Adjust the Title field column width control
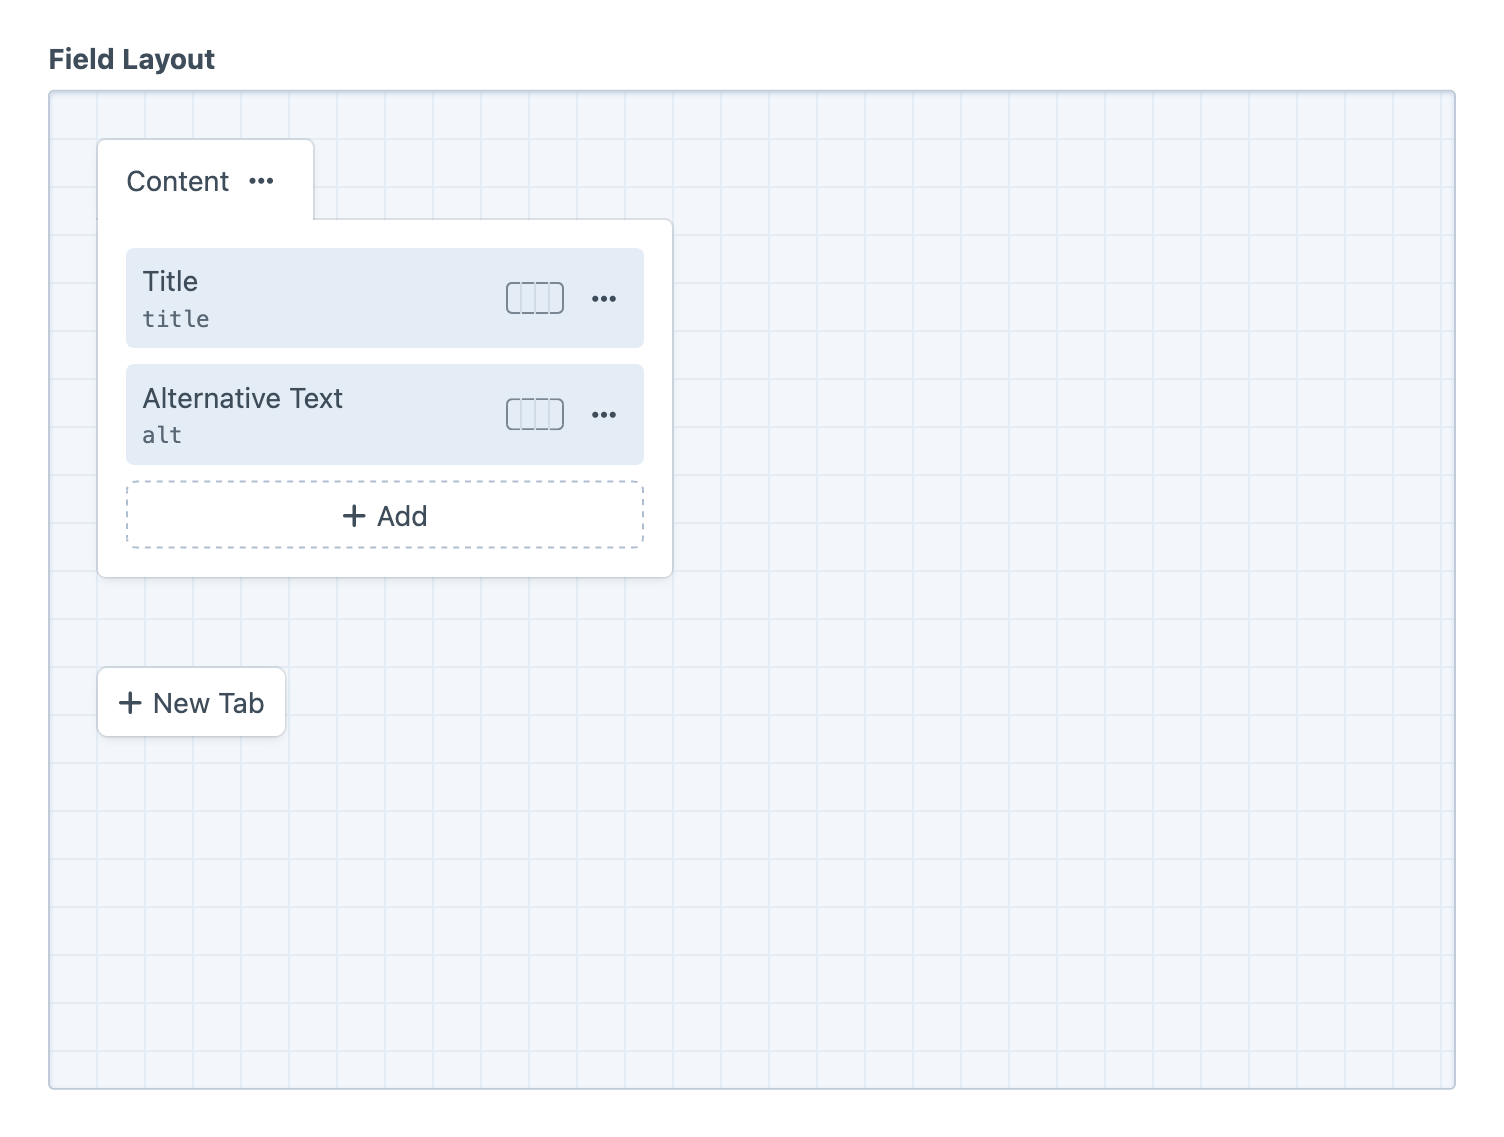Image resolution: width=1504 pixels, height=1137 pixels. coord(534,298)
